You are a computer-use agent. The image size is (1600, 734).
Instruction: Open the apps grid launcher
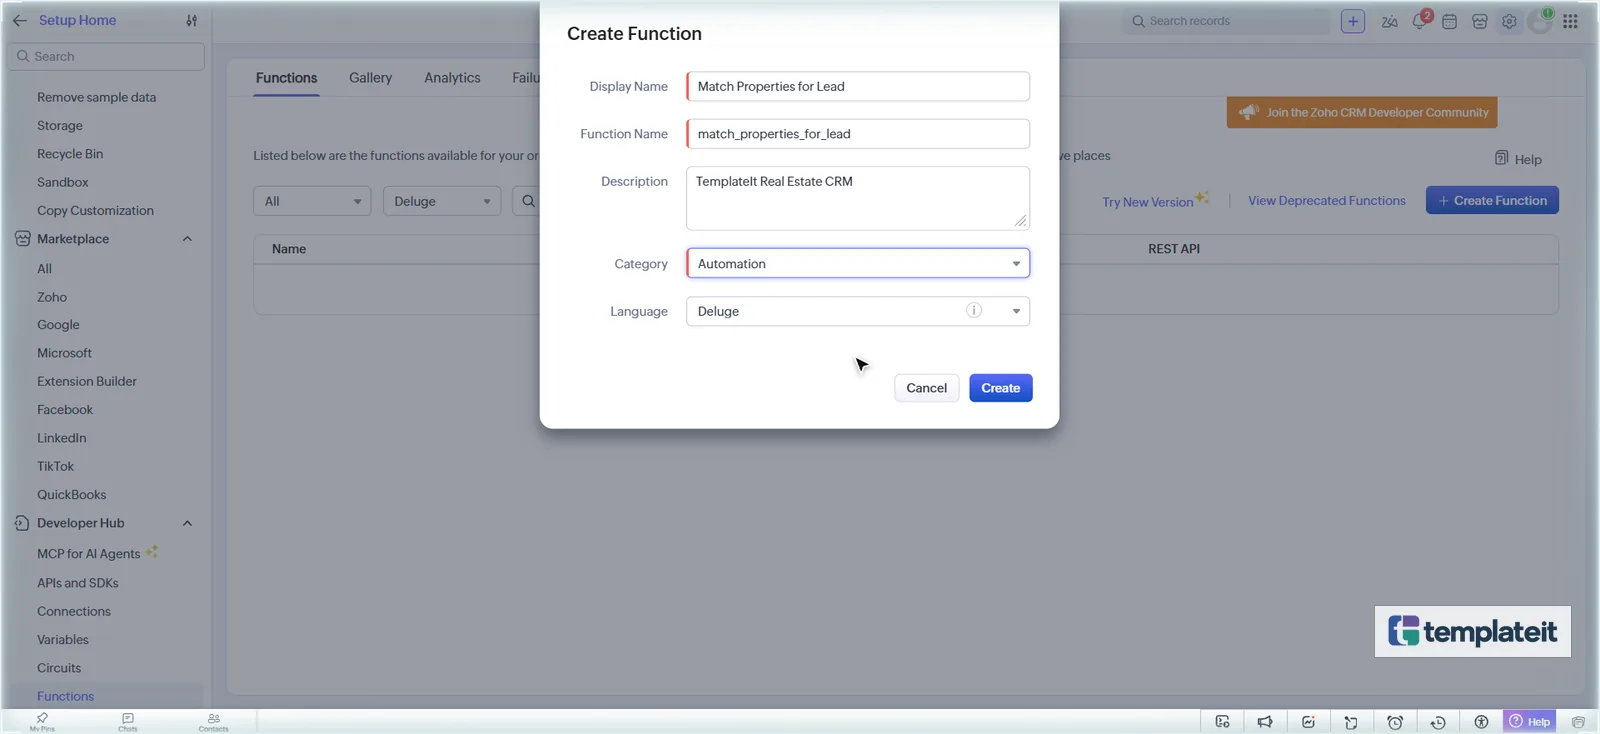(1571, 21)
